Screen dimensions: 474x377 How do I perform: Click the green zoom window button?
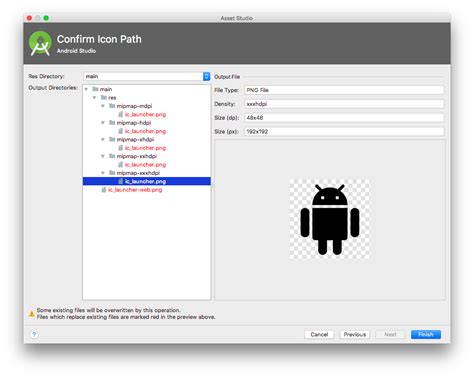pos(46,18)
